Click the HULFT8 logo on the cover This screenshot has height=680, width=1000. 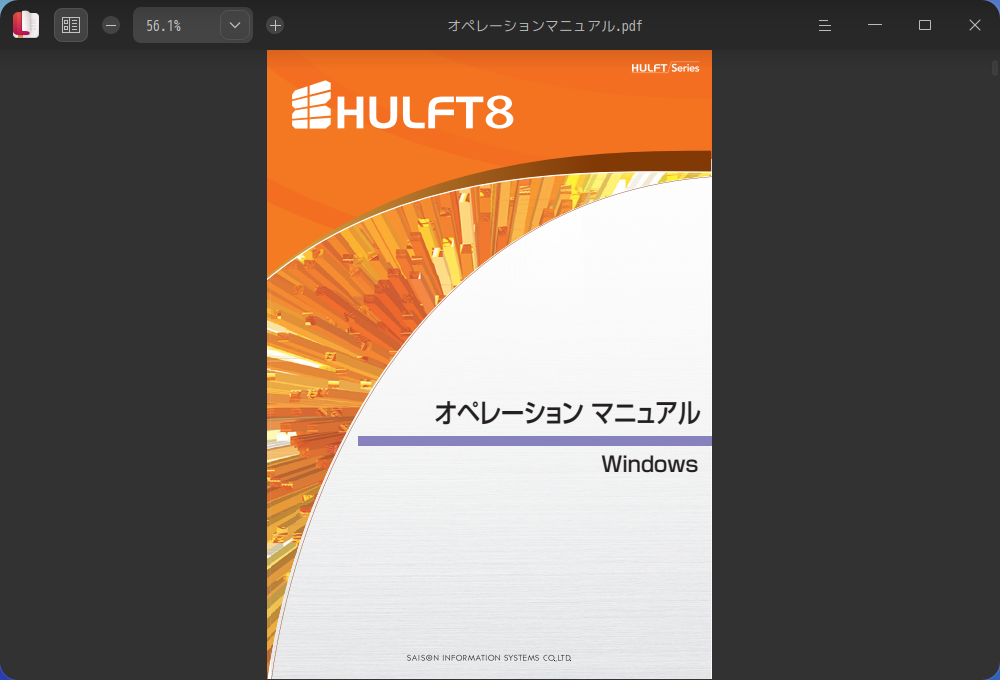click(x=402, y=106)
